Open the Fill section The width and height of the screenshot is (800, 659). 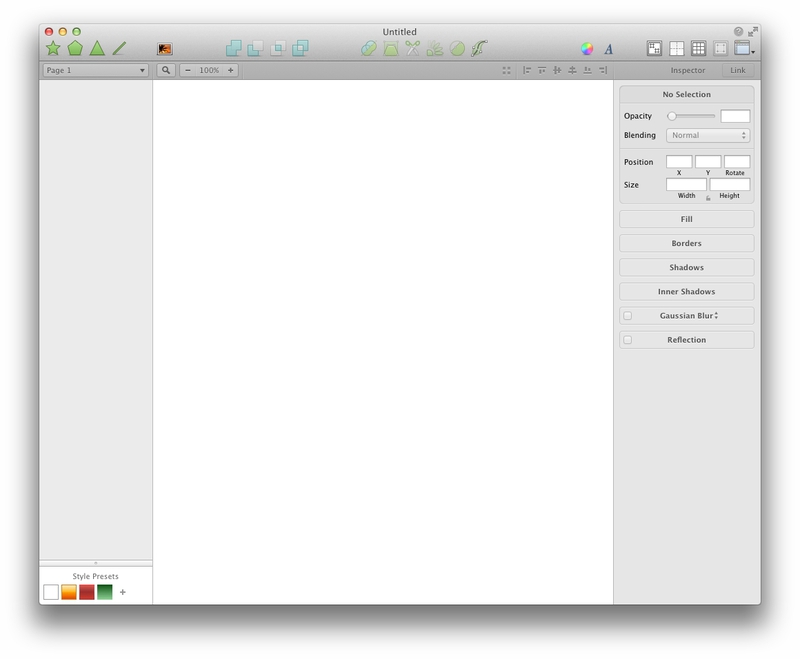[x=687, y=218]
